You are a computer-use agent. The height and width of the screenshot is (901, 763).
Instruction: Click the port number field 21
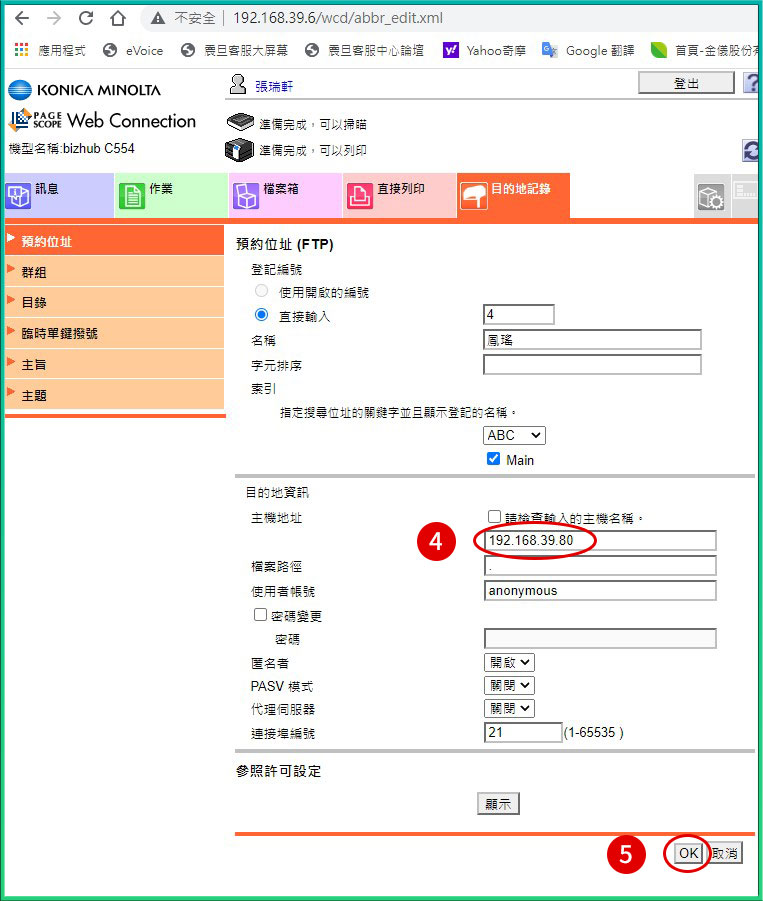523,733
